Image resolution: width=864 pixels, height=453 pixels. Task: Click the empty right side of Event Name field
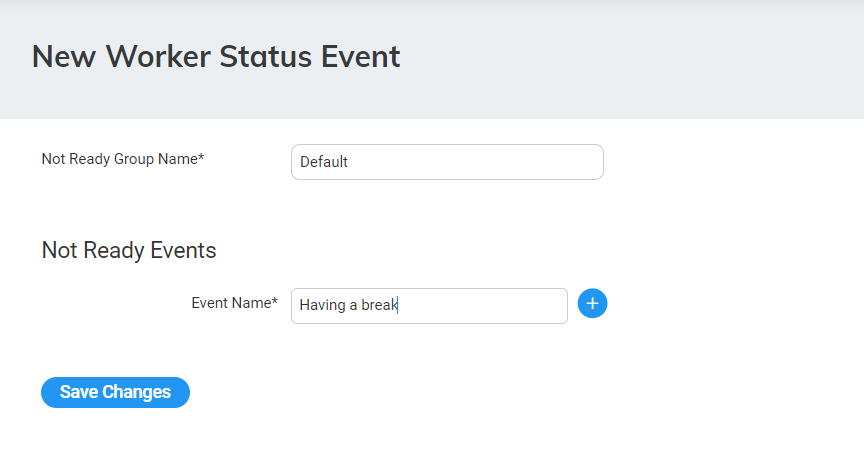click(x=500, y=306)
